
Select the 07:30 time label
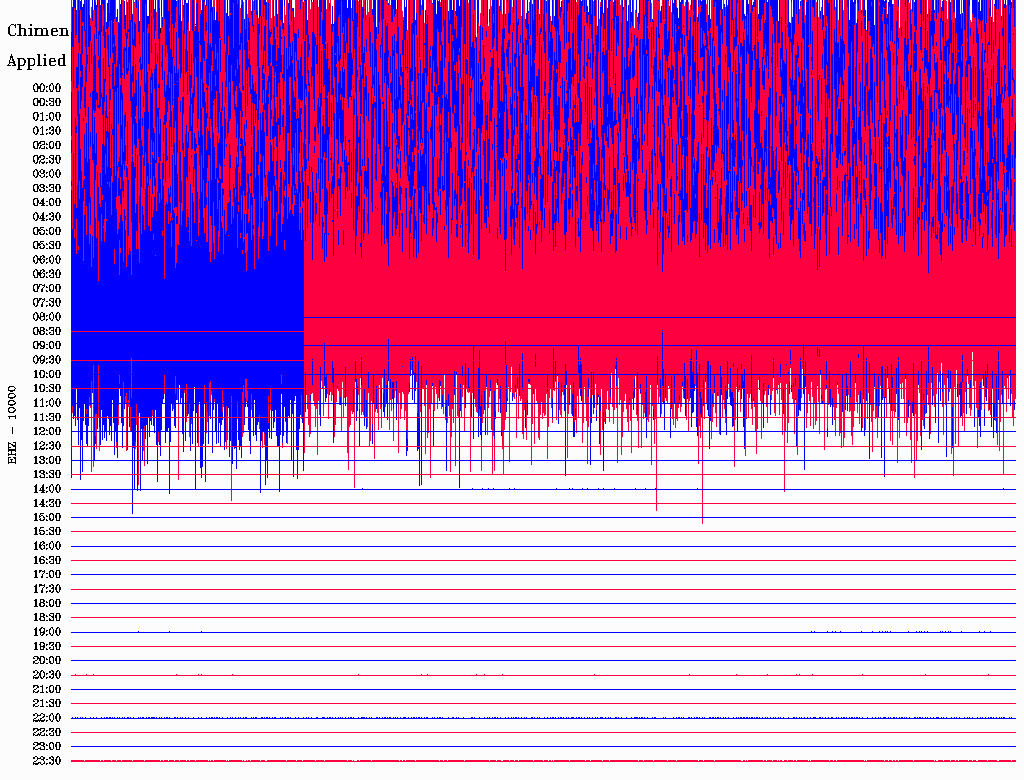47,302
